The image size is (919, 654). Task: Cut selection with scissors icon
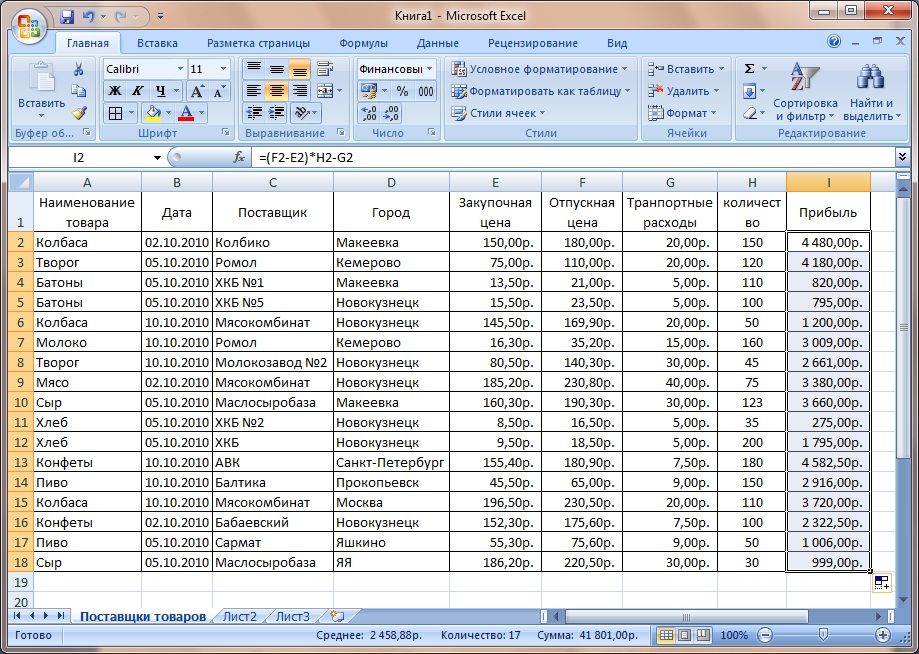[79, 69]
